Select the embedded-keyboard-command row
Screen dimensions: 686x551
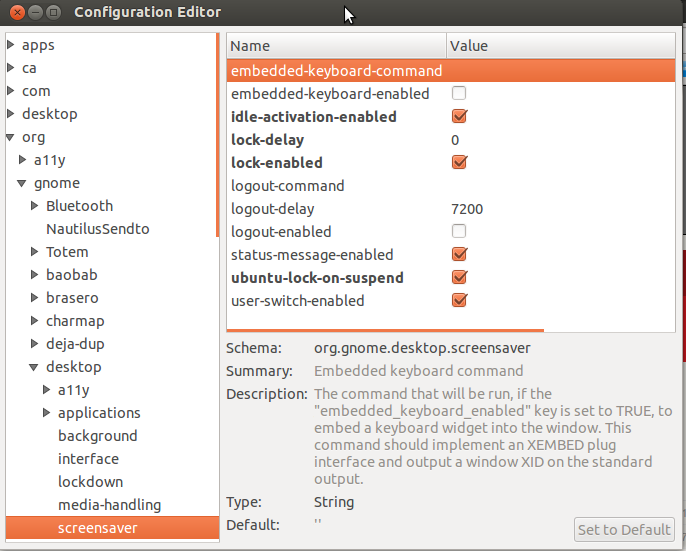(x=451, y=70)
